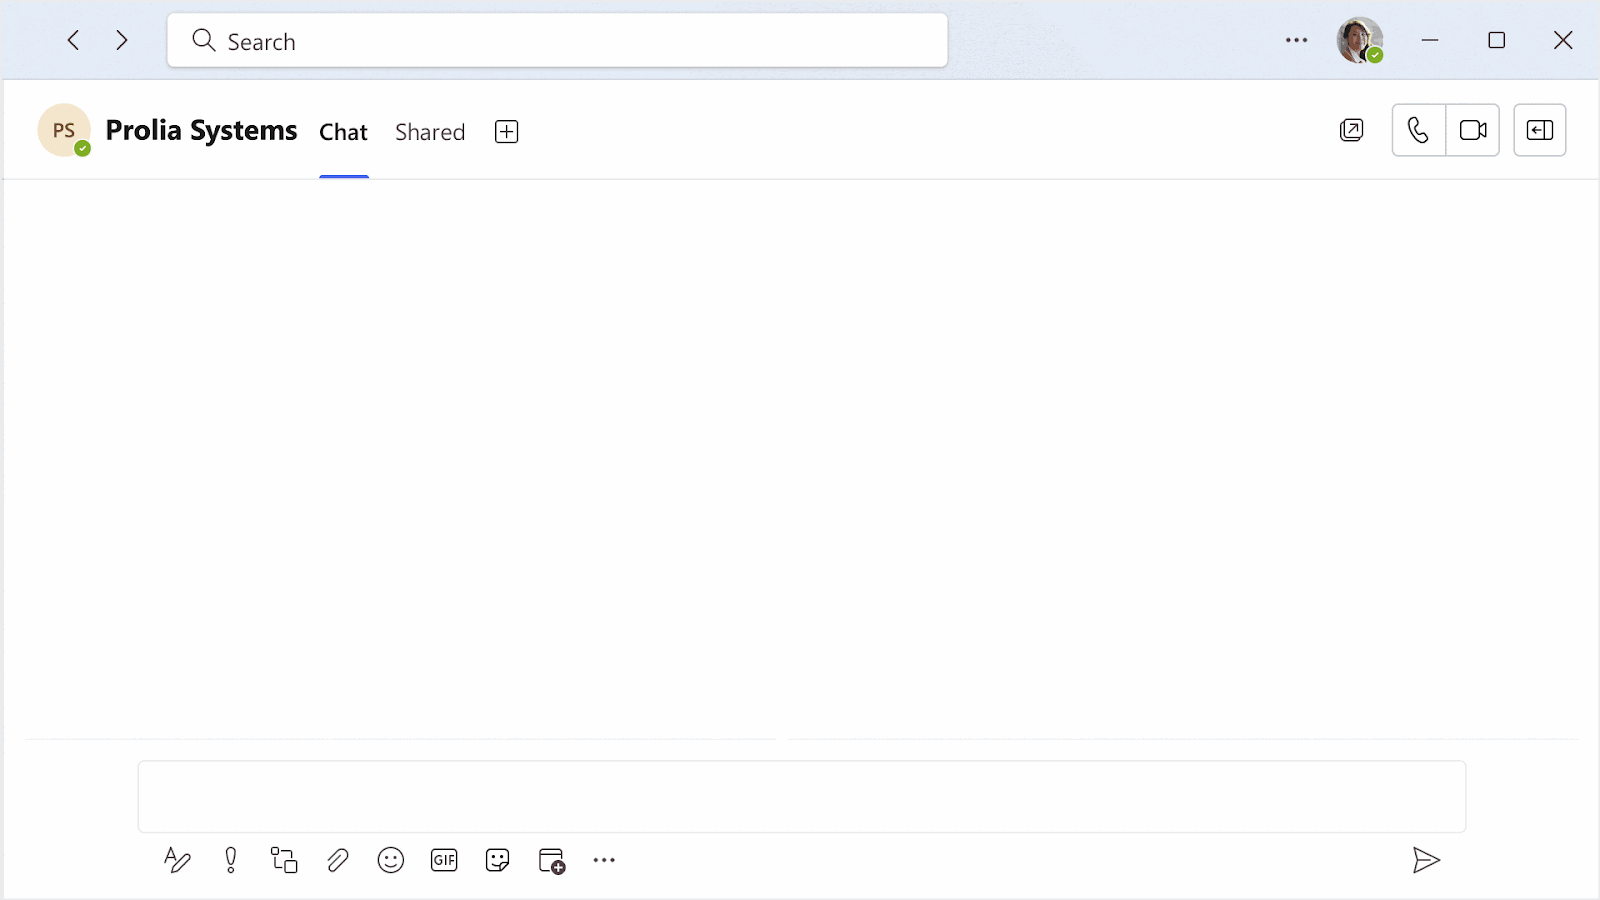Maximize the Teams window

click(1497, 40)
